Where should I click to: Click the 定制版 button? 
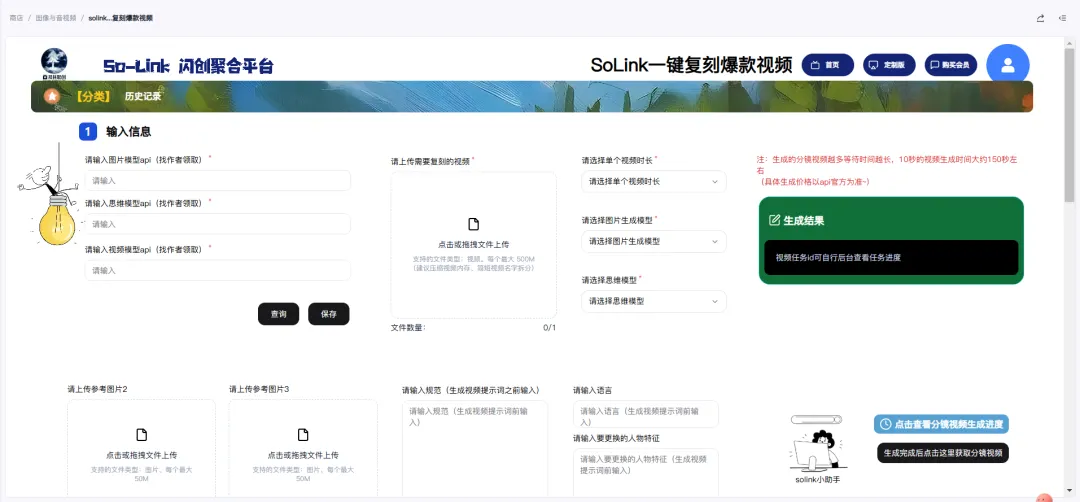pyautogui.click(x=889, y=65)
